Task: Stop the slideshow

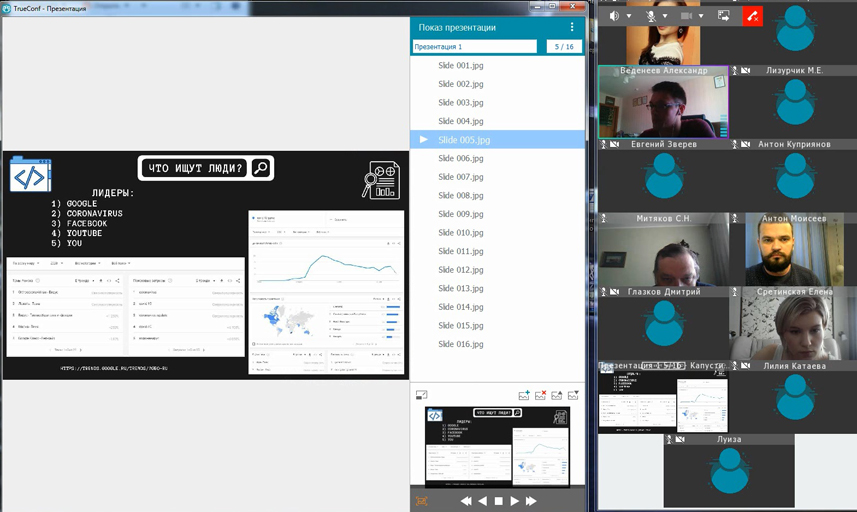Action: (x=498, y=501)
